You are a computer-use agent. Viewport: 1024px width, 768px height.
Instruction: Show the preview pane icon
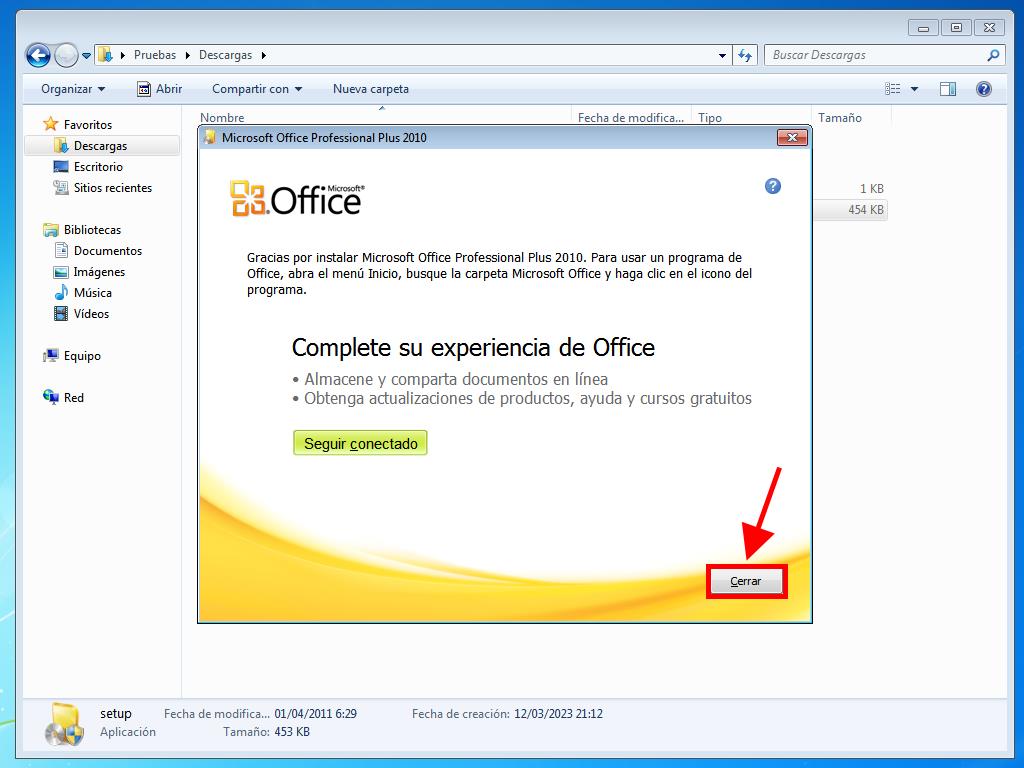(947, 89)
